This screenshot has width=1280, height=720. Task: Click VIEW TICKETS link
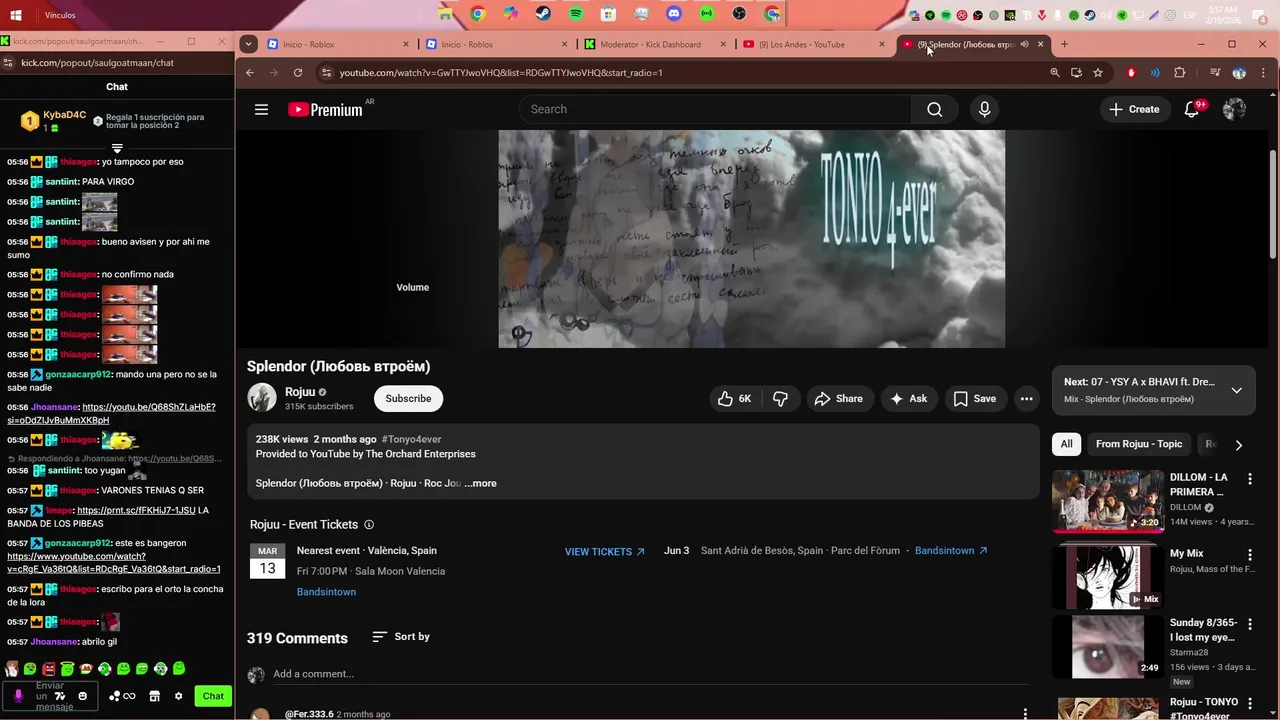point(604,552)
